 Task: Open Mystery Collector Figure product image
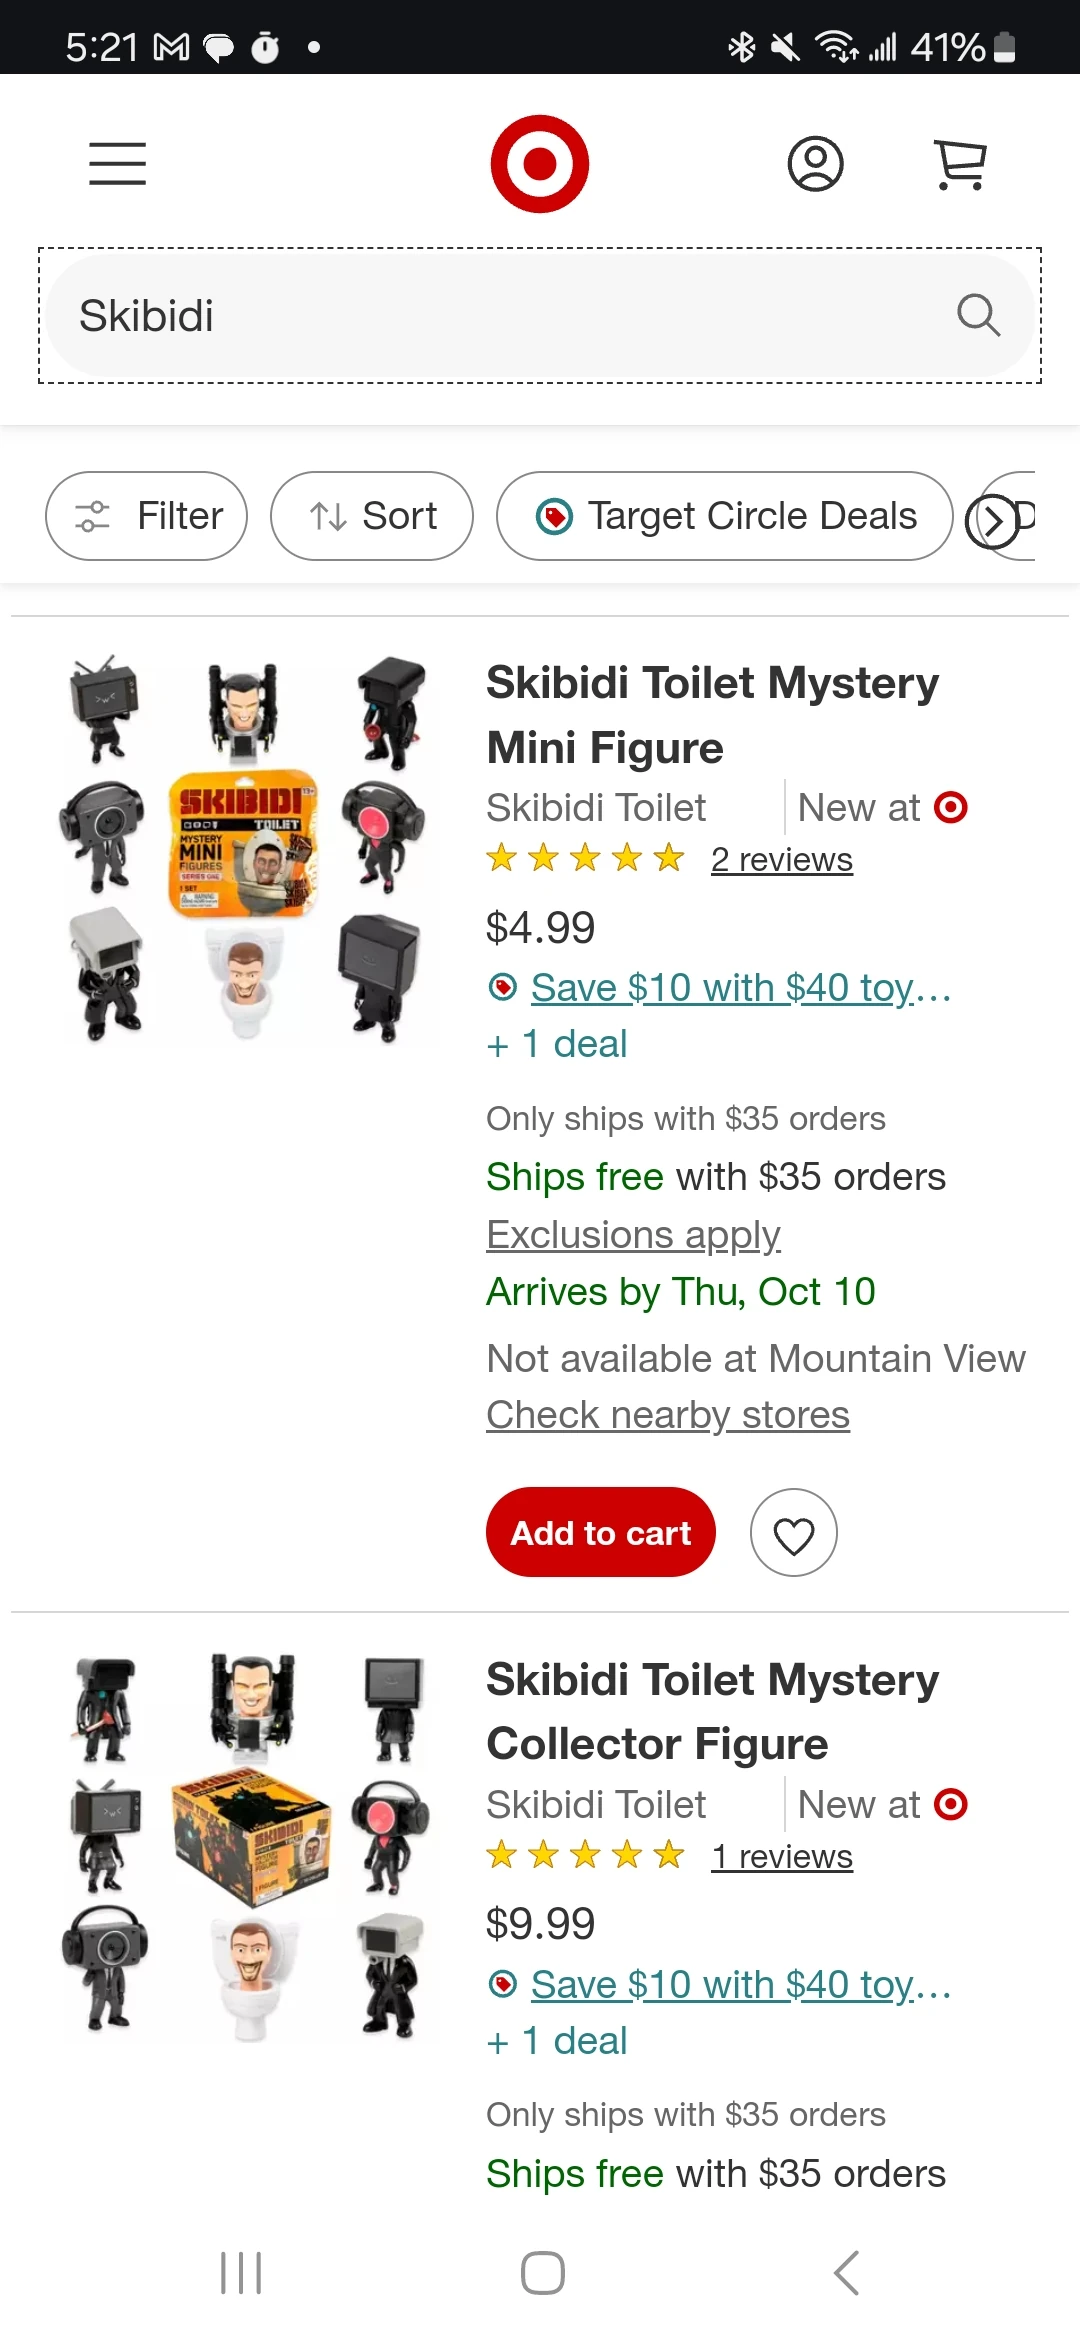245,1847
